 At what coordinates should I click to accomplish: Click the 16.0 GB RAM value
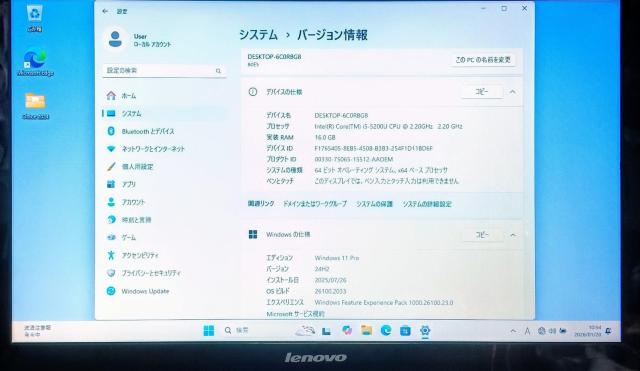pos(325,138)
